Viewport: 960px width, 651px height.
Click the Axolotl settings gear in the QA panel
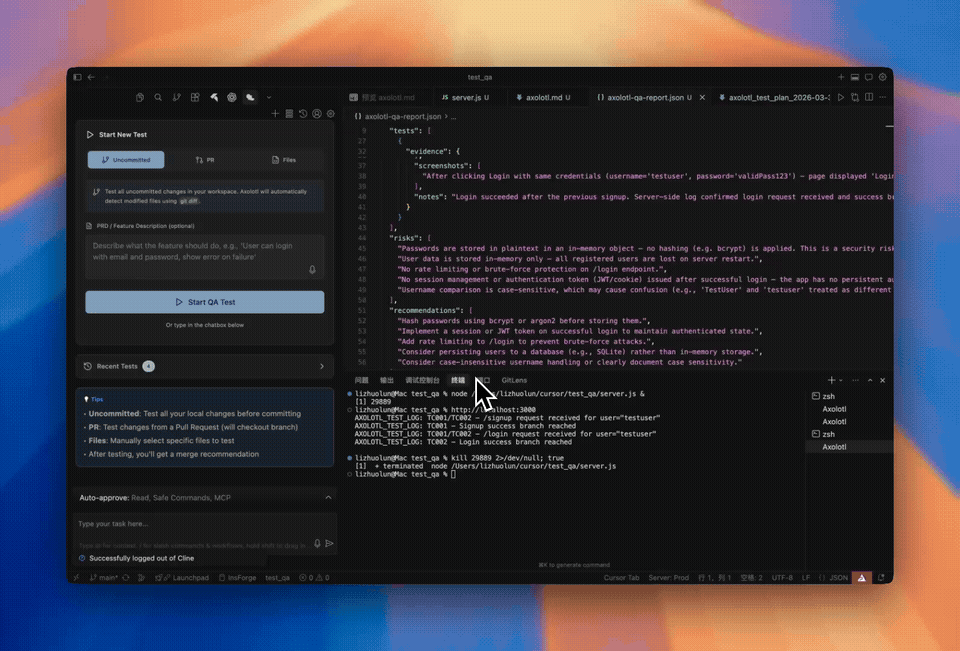pos(330,114)
